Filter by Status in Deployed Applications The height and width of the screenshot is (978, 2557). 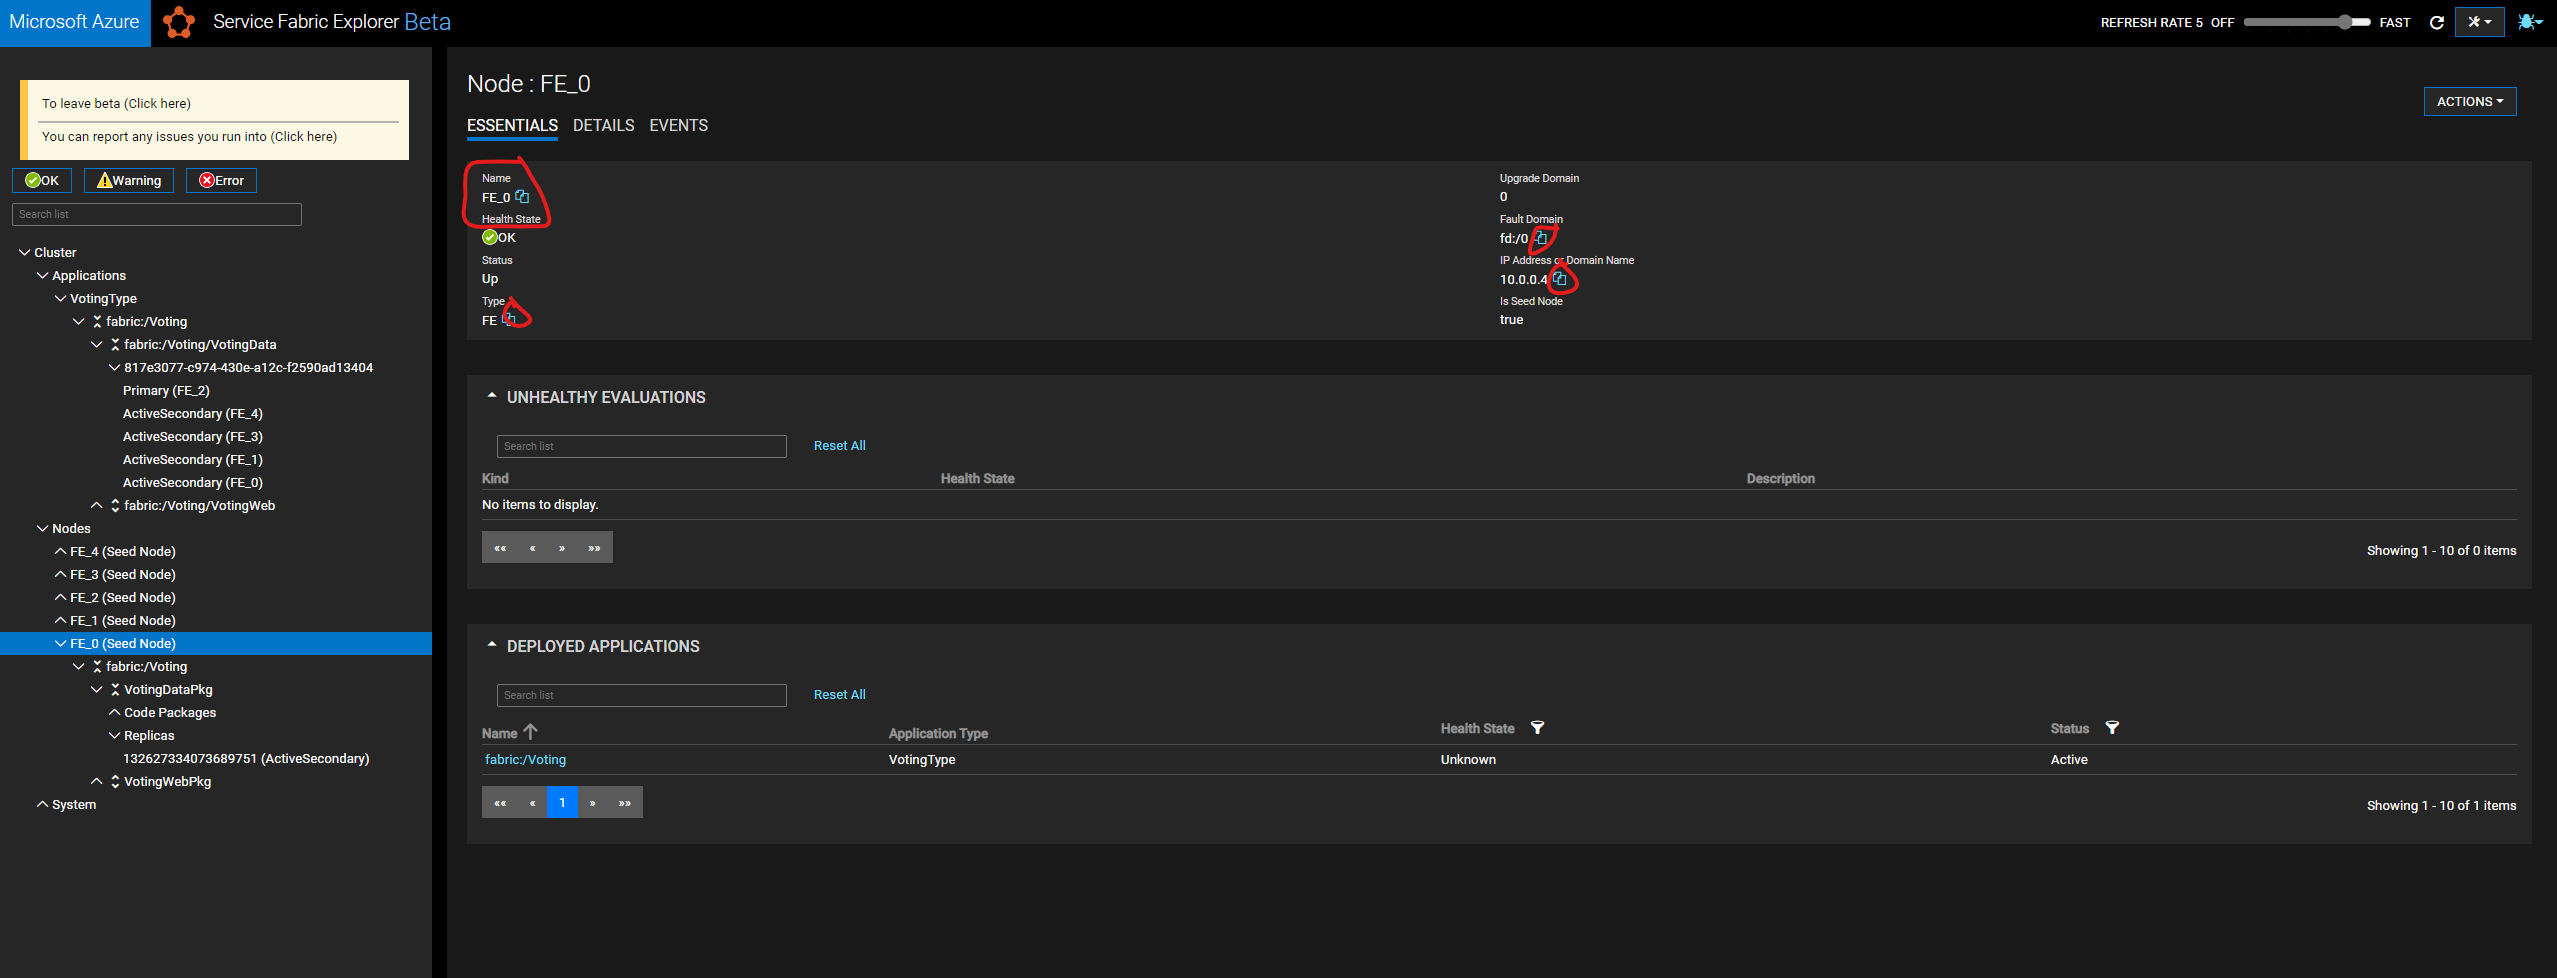point(2112,728)
